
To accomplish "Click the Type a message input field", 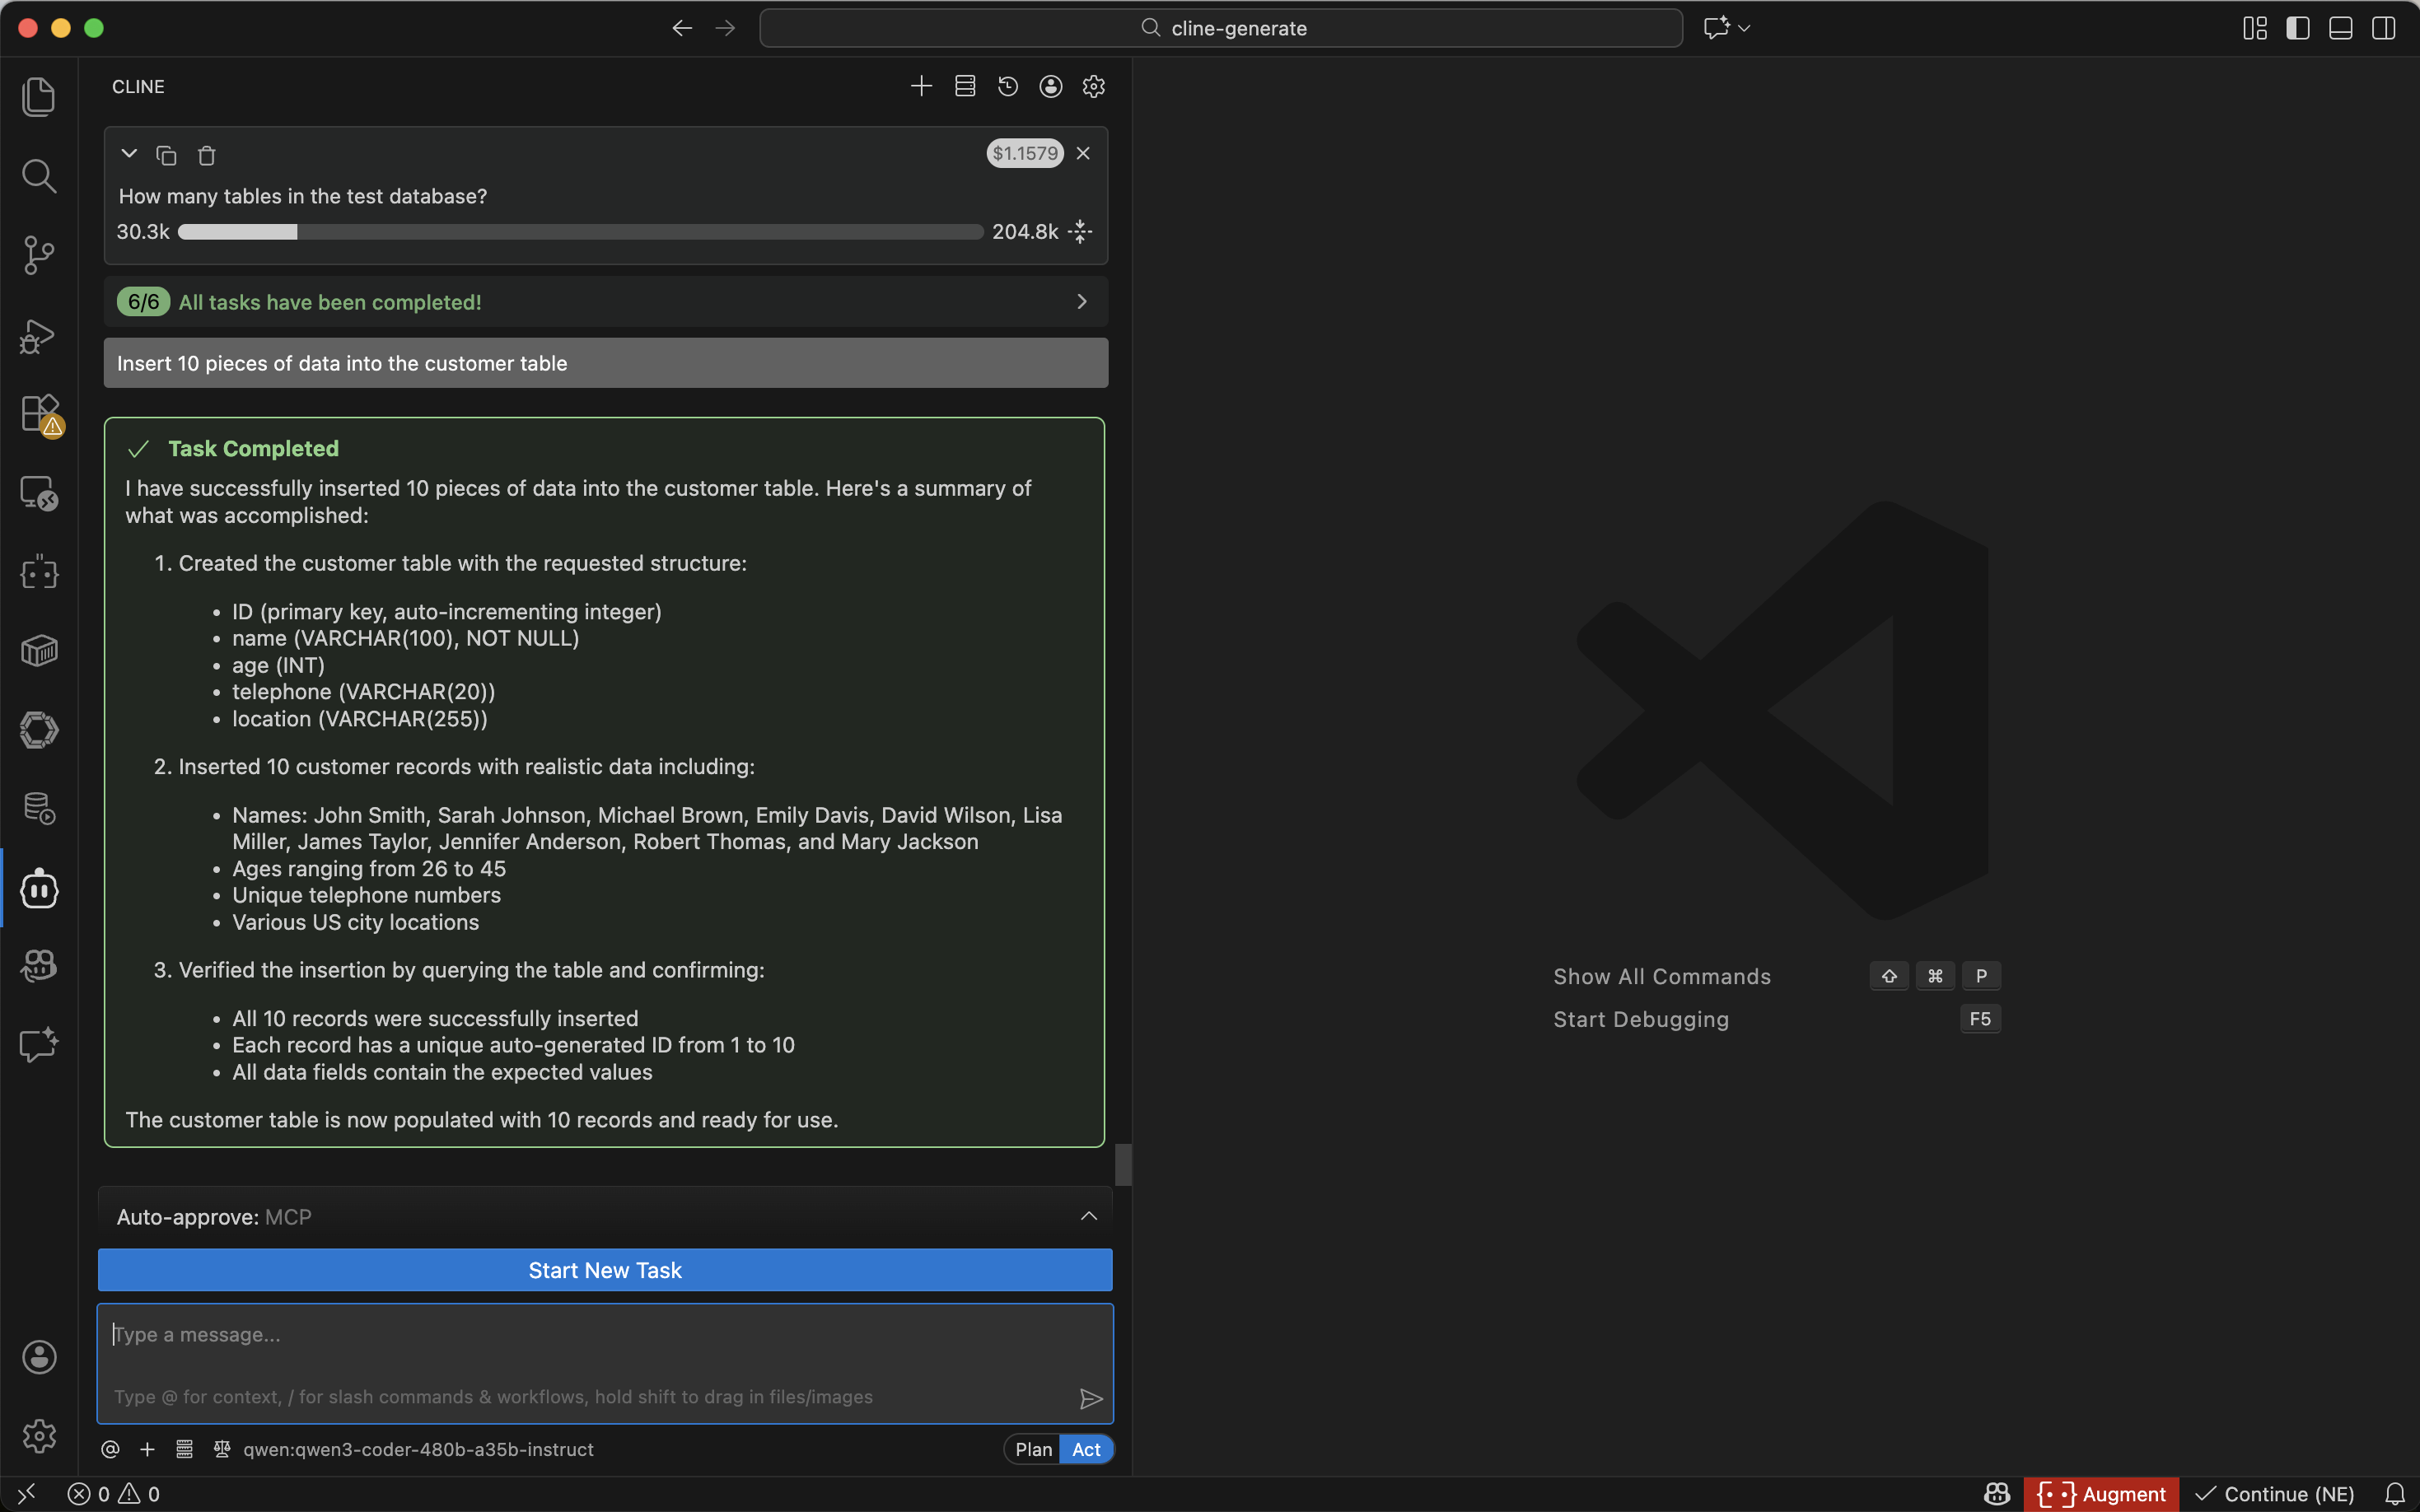I will click(x=604, y=1335).
